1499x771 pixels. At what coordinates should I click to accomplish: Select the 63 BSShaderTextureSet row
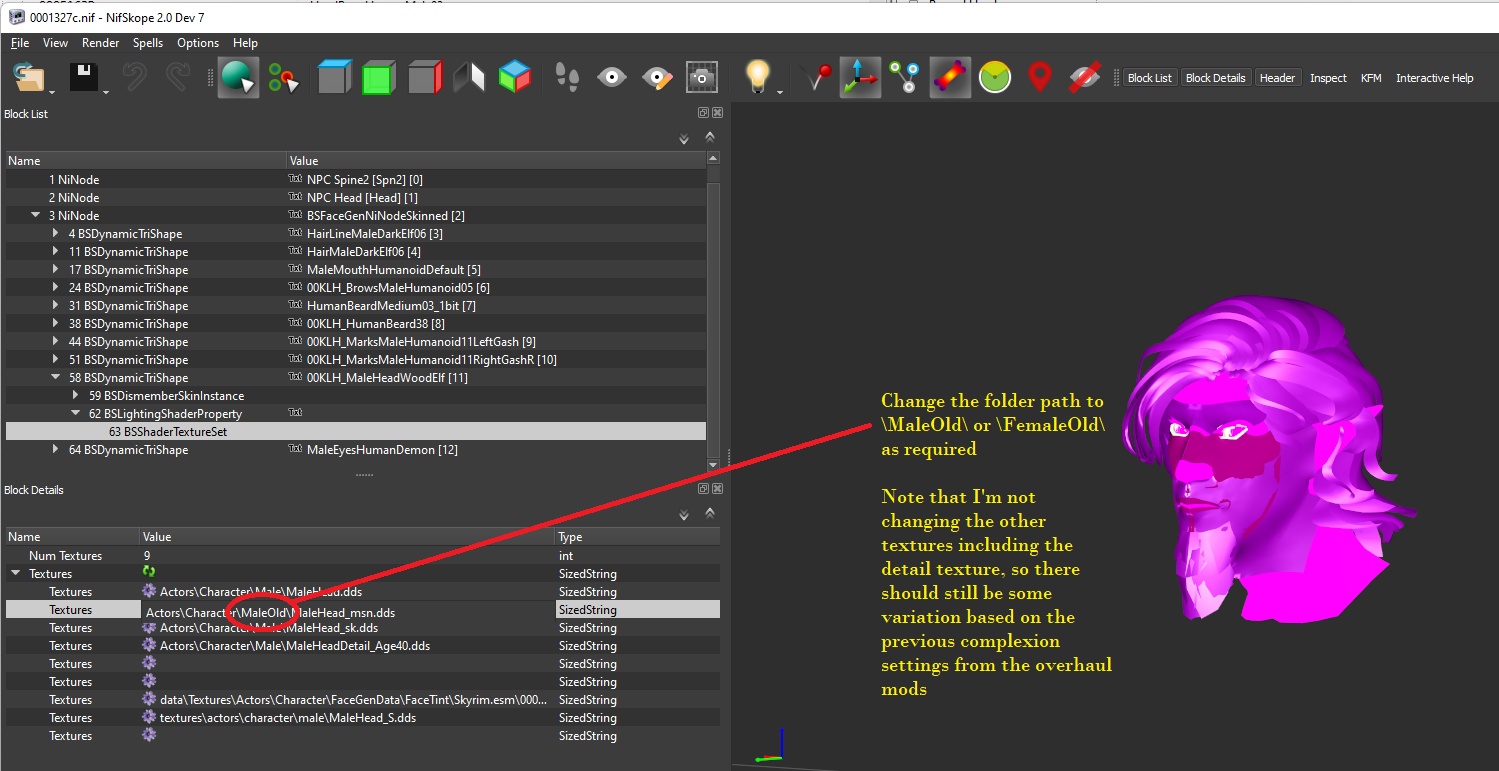click(x=355, y=431)
